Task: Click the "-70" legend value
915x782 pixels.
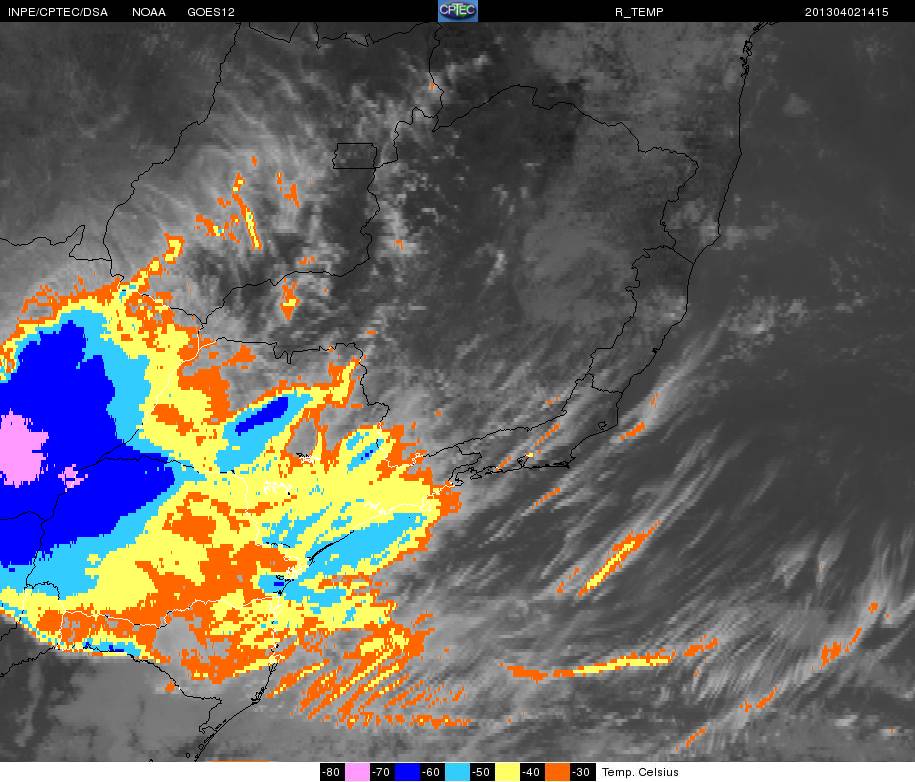Action: click(x=382, y=772)
